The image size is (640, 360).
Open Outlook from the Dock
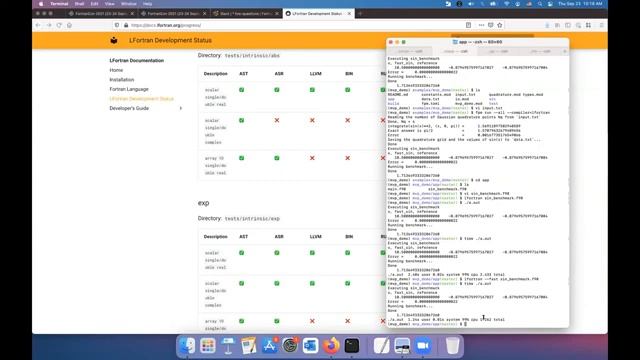pyautogui.click(x=311, y=346)
